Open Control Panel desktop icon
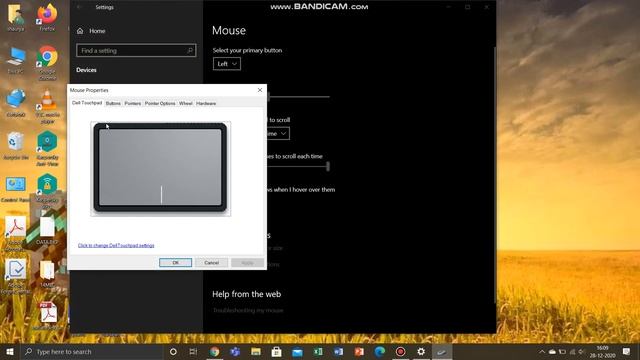This screenshot has width=640, height=360. point(16,189)
